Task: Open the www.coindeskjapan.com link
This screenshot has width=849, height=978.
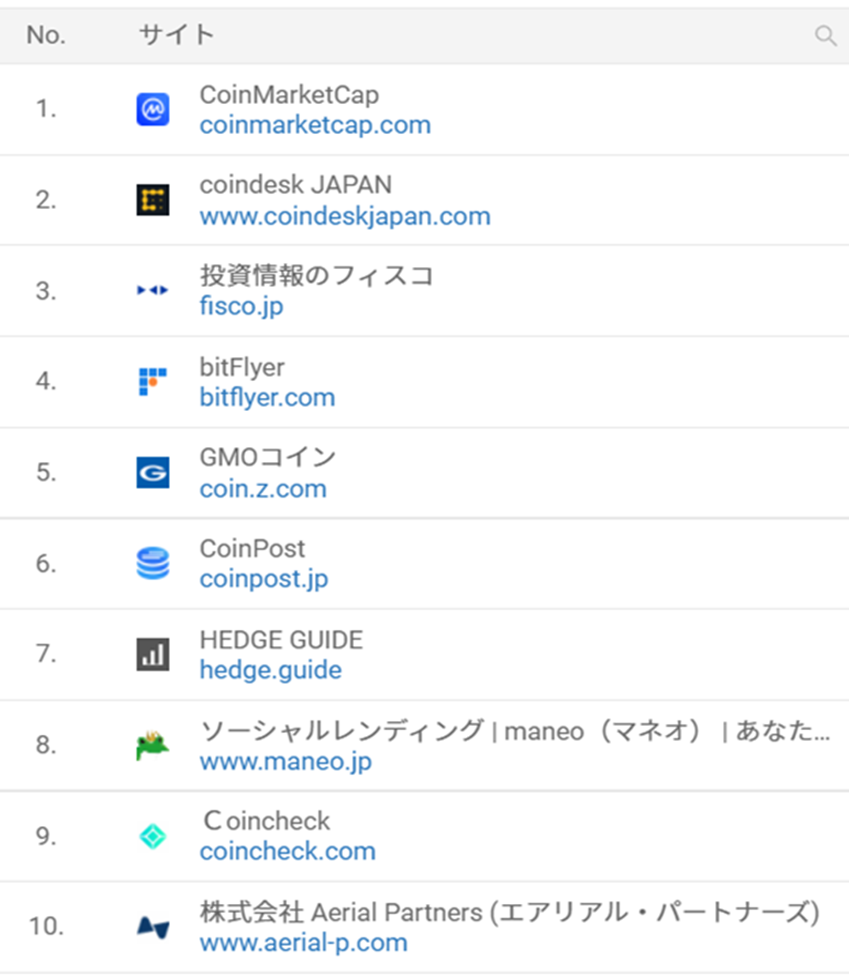Action: [345, 216]
